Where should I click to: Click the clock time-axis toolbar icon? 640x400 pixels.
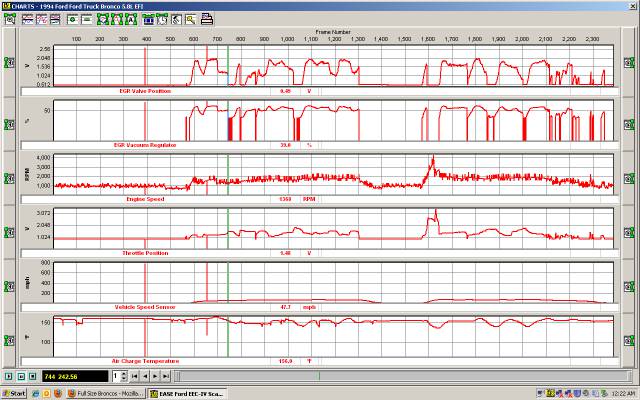click(162, 19)
